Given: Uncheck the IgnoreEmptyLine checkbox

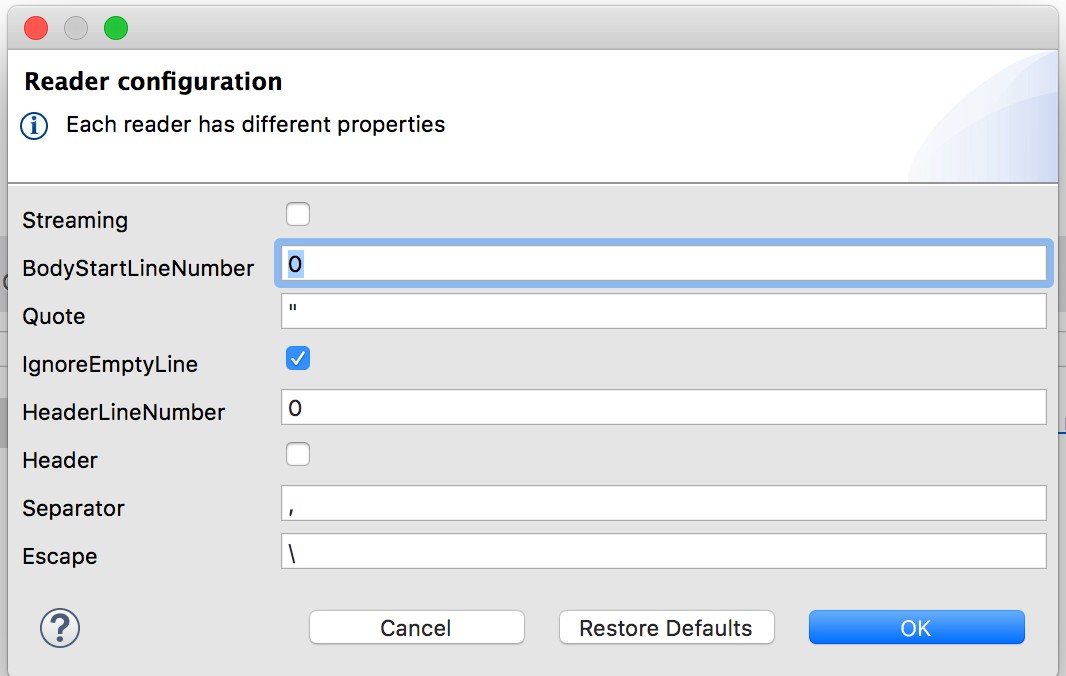Looking at the screenshot, I should (298, 358).
